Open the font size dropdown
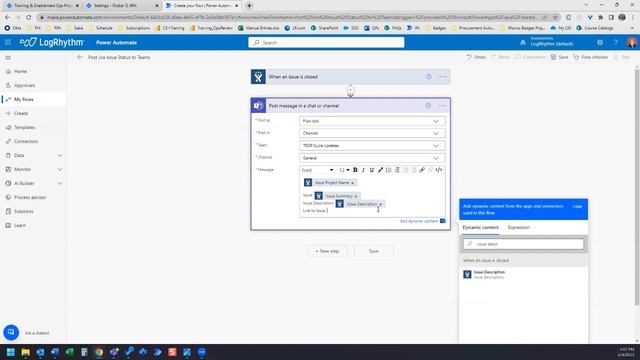Screen dimensions: 640x360 point(344,170)
